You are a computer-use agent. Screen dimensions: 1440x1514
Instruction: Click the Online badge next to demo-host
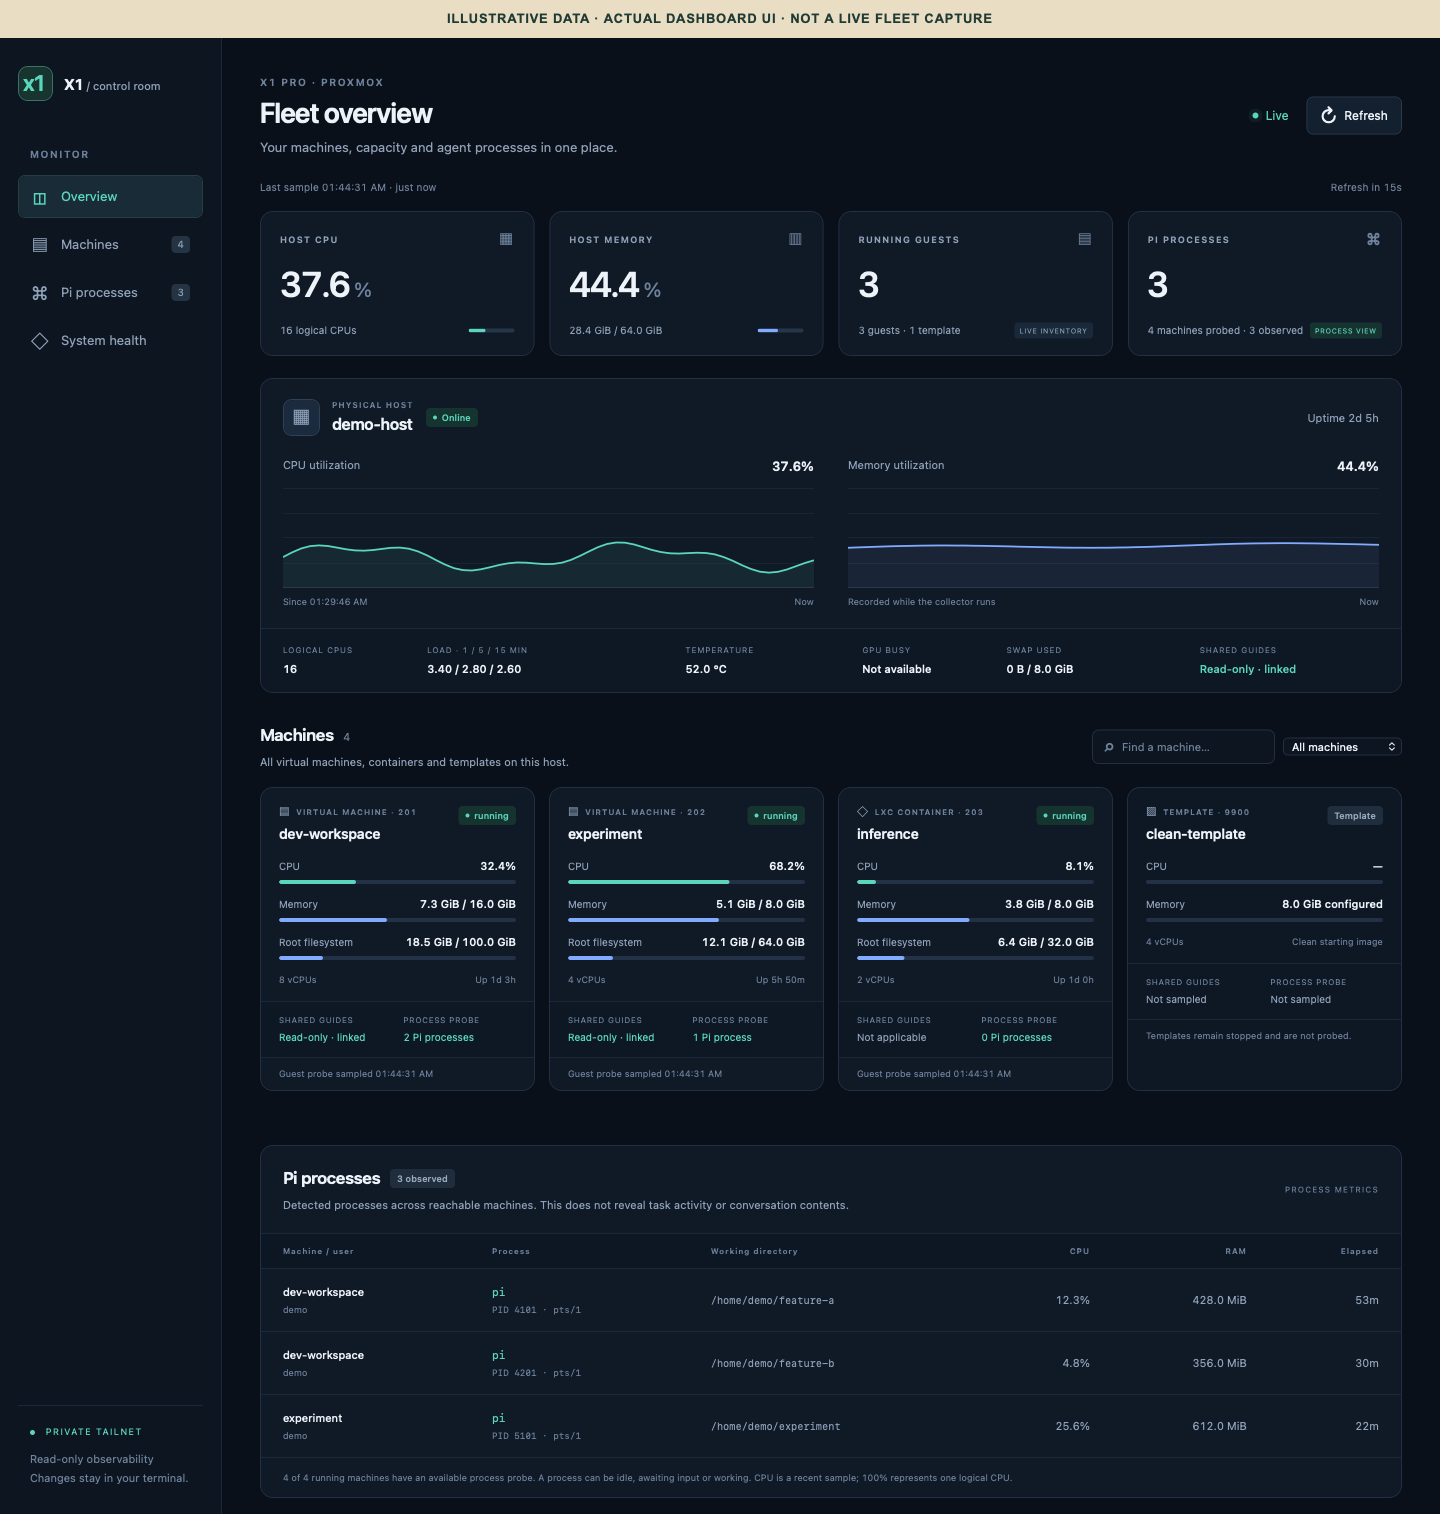click(x=452, y=418)
